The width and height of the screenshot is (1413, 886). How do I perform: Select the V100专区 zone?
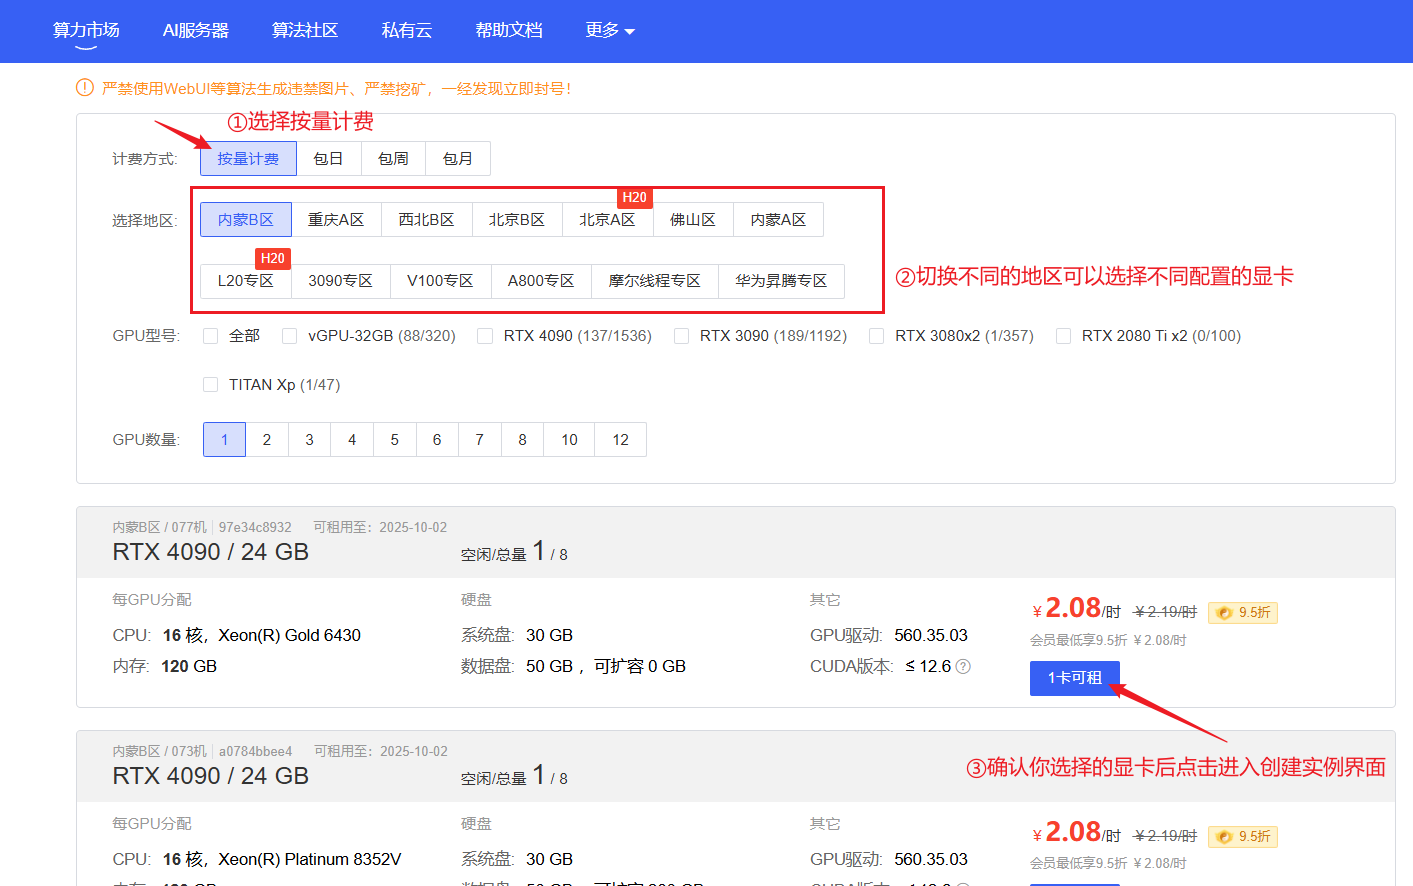(441, 281)
